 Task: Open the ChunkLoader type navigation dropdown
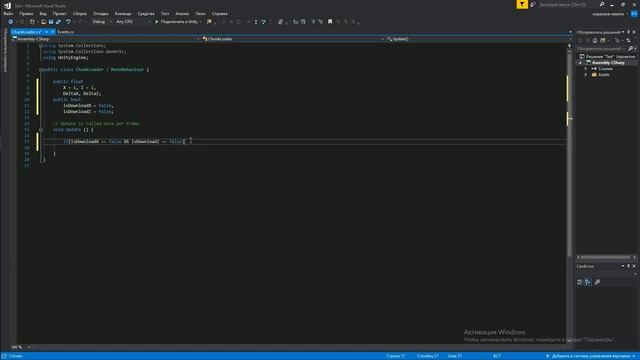click(x=293, y=39)
